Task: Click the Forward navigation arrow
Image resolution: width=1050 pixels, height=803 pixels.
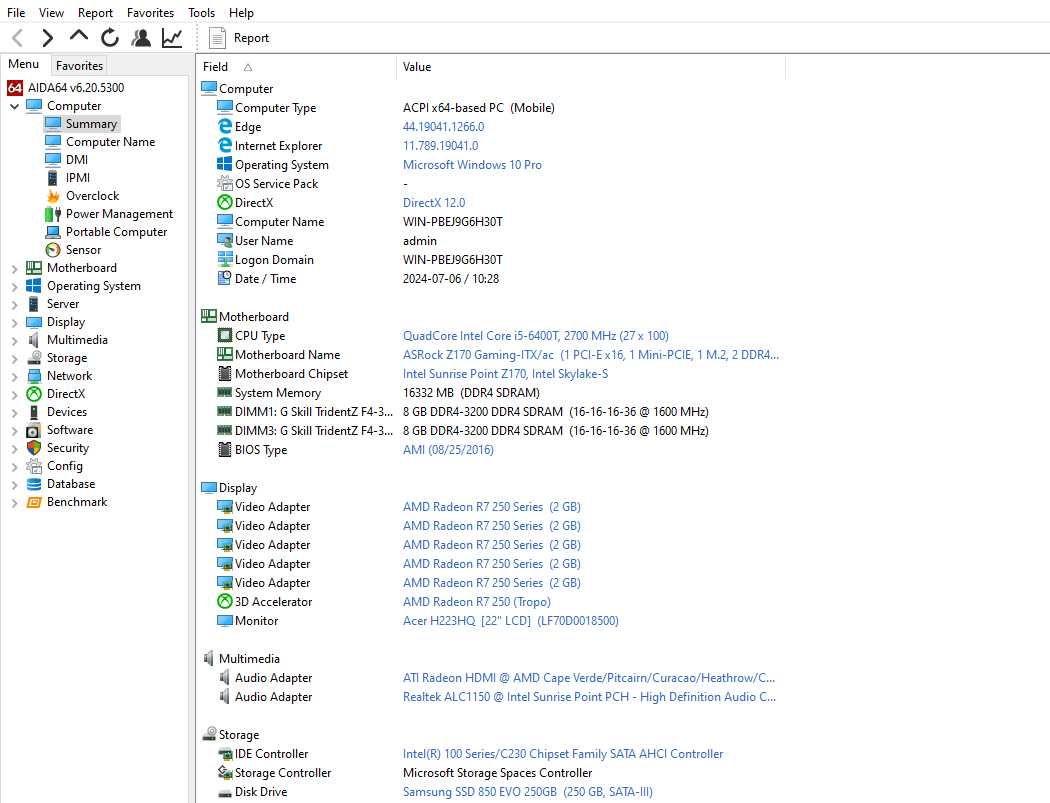Action: point(47,38)
